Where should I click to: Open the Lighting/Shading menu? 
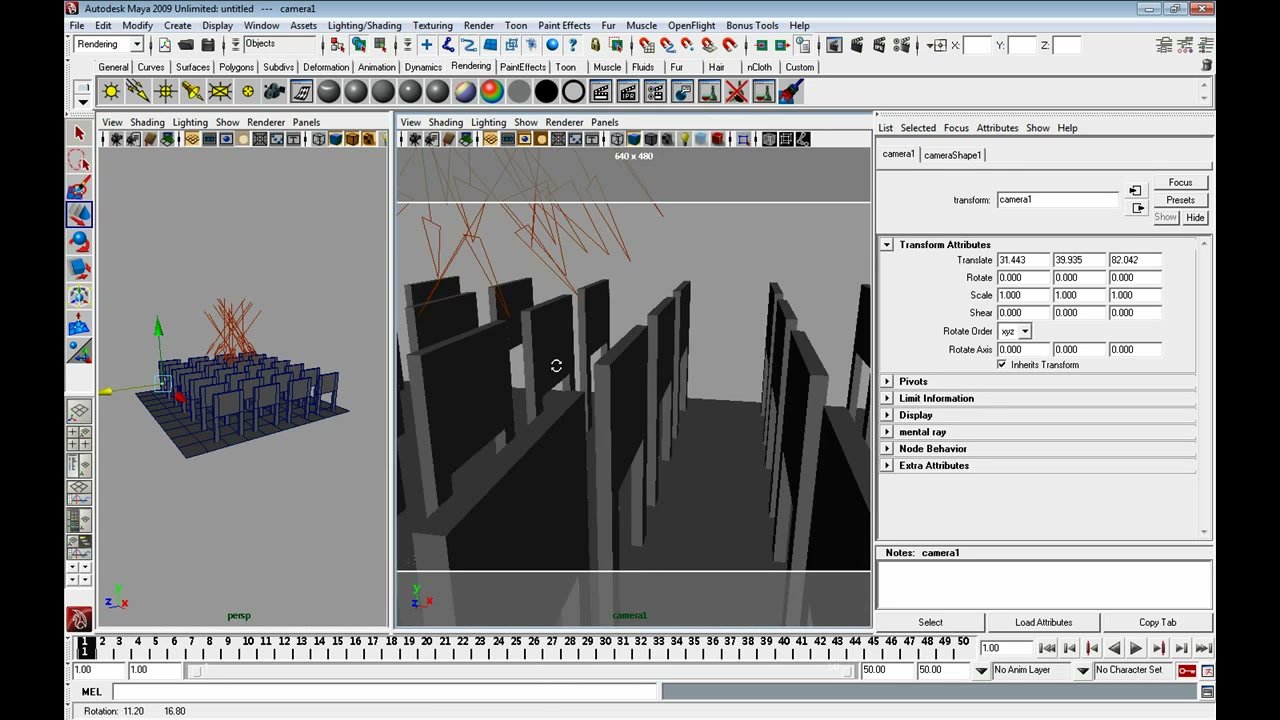point(364,25)
